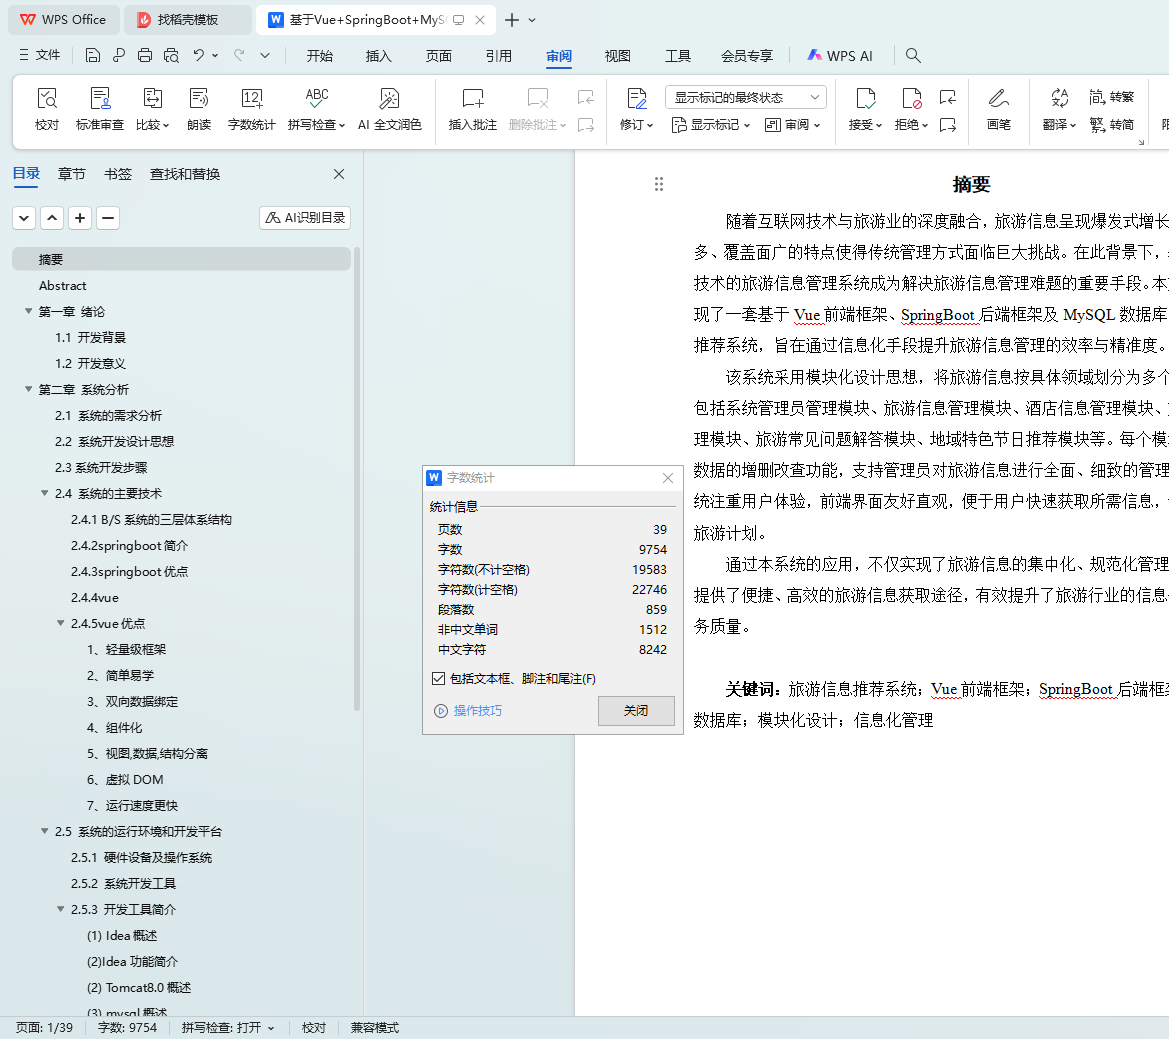This screenshot has width=1169, height=1039.
Task: Undo the last action
Action: pyautogui.click(x=198, y=55)
